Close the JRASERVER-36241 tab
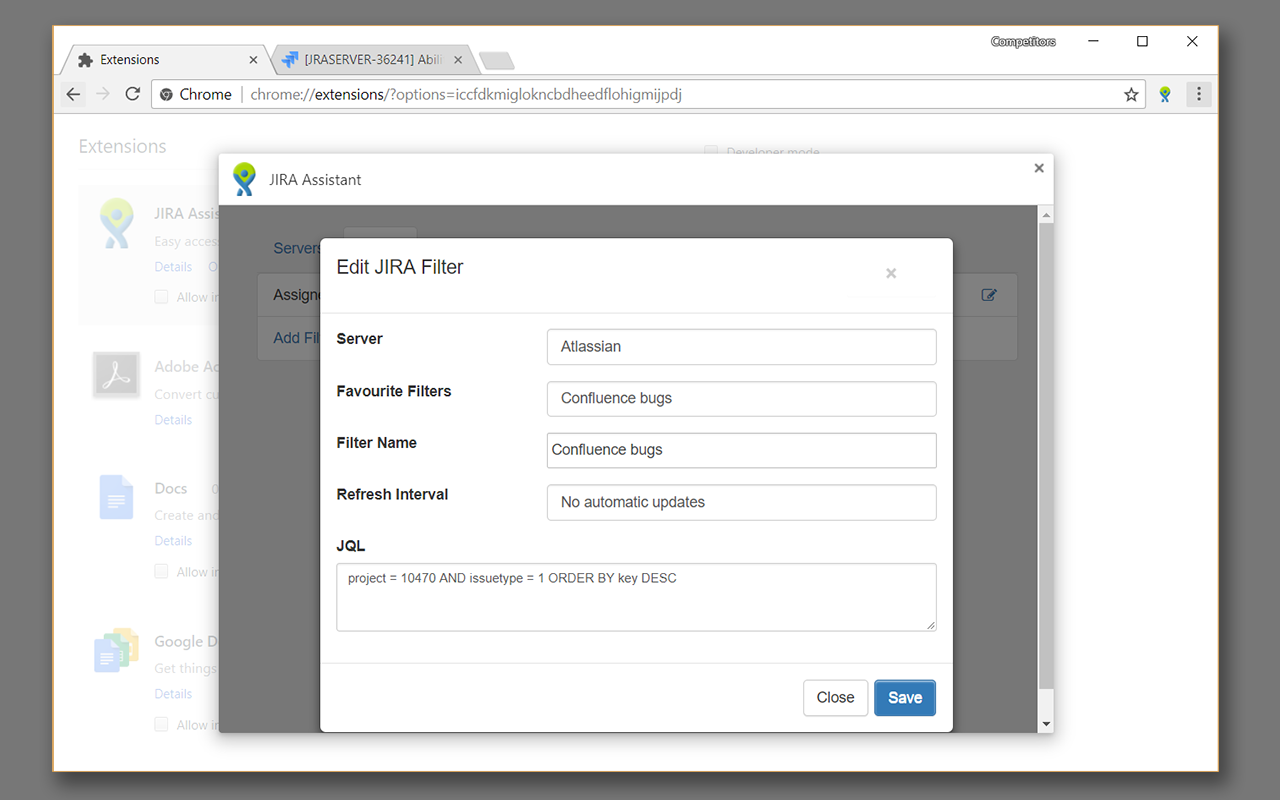 [459, 60]
